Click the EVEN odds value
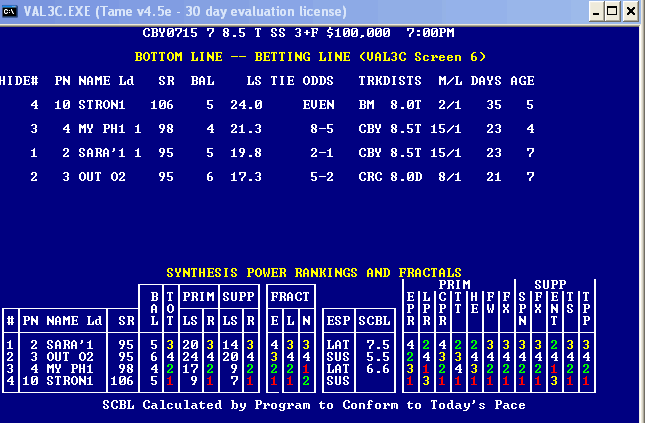645x423 pixels. (318, 105)
